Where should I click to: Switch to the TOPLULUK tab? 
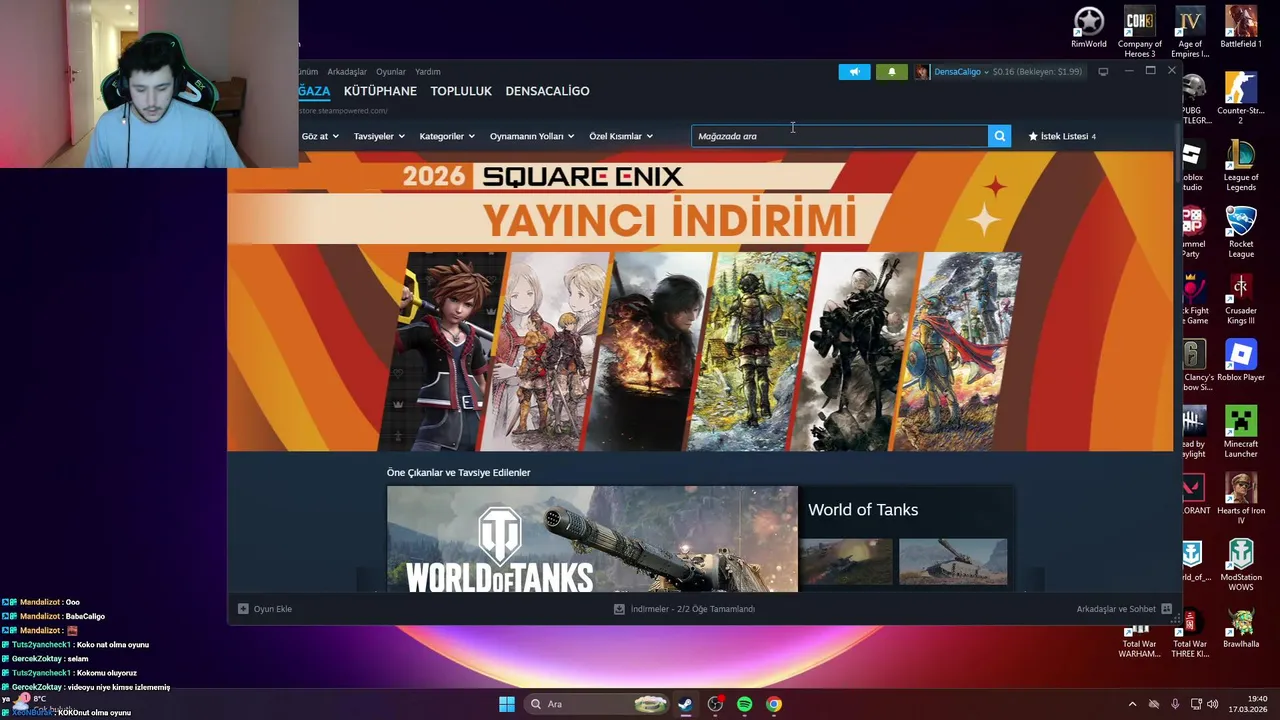click(x=461, y=91)
